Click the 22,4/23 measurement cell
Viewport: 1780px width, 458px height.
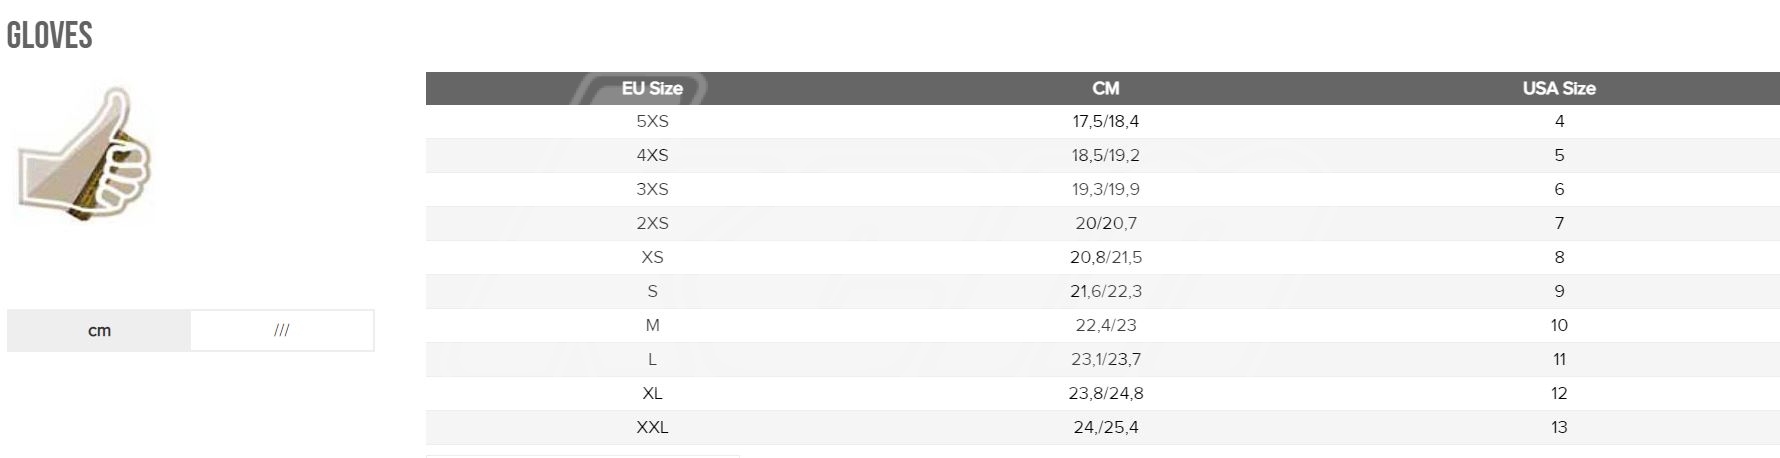(1105, 325)
